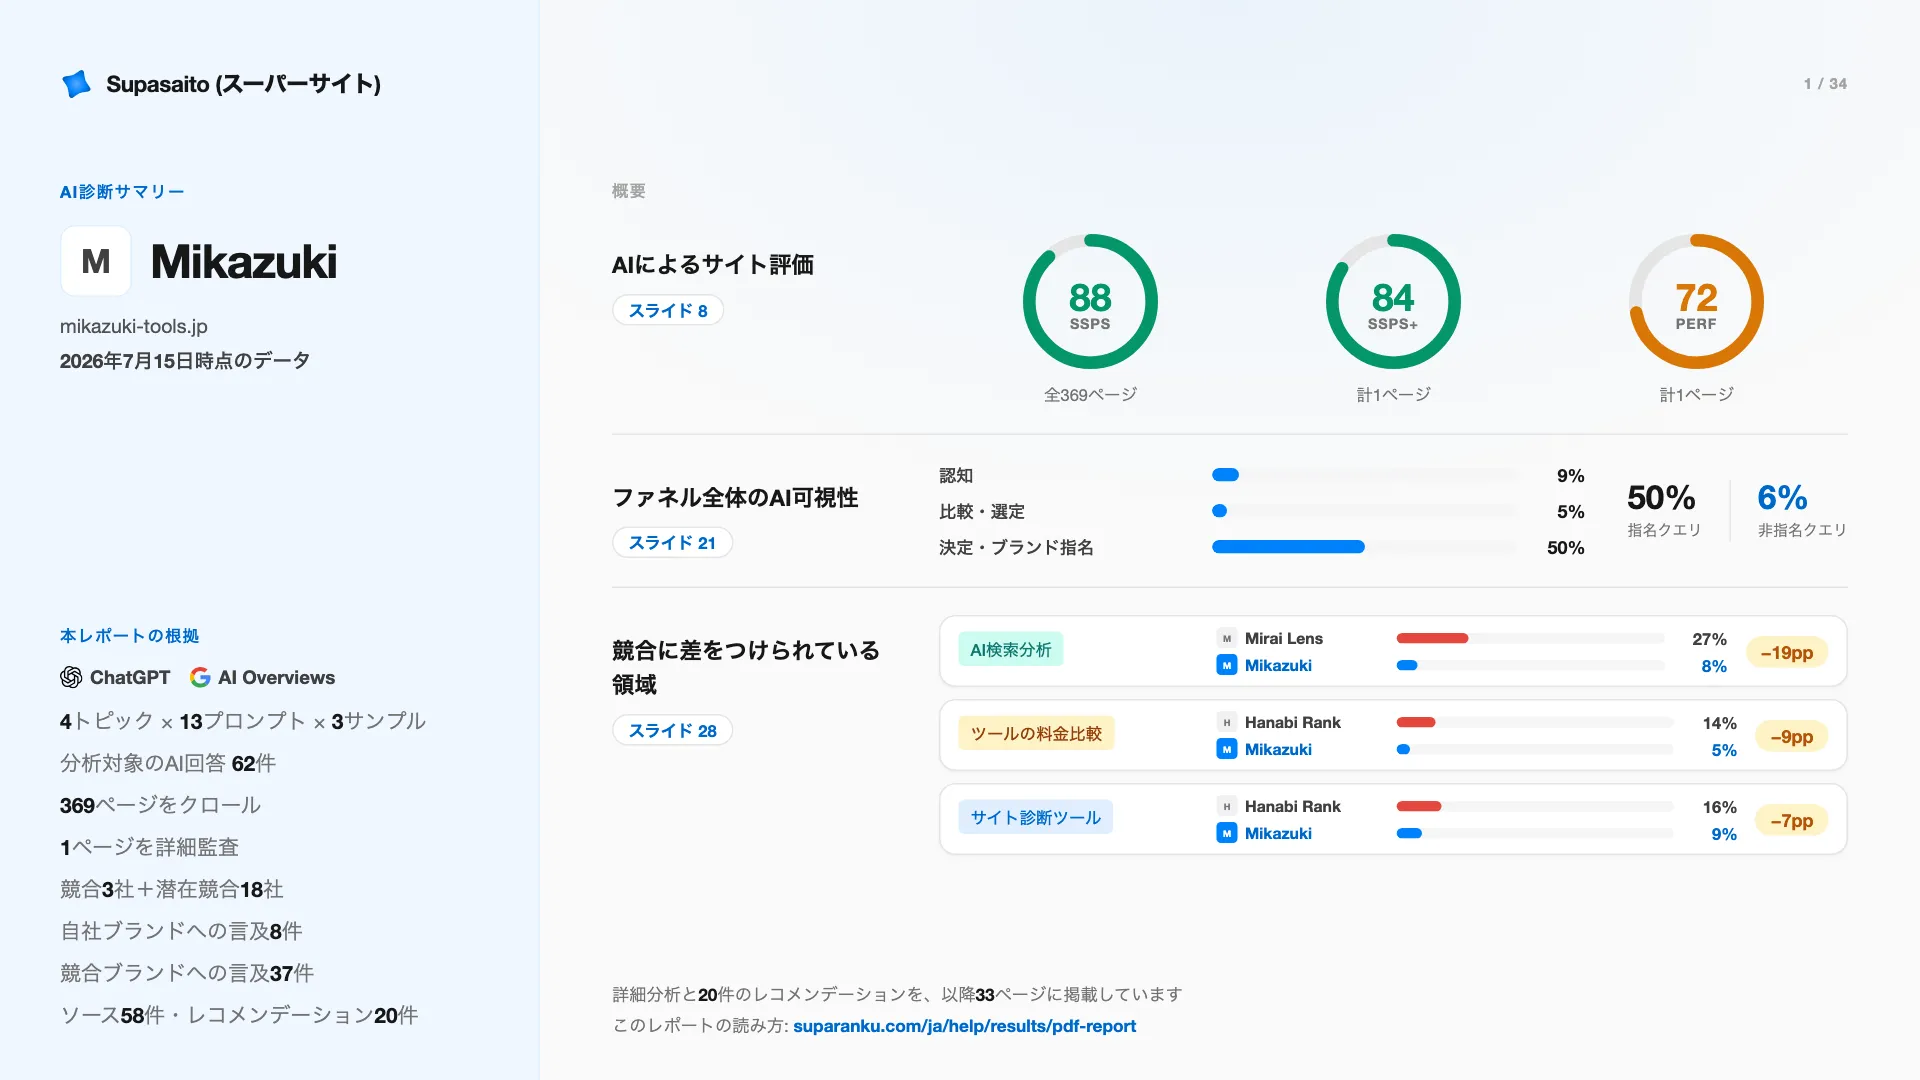
Task: Click Mikazuki badge in AI検索分析 card
Action: (x=1227, y=665)
